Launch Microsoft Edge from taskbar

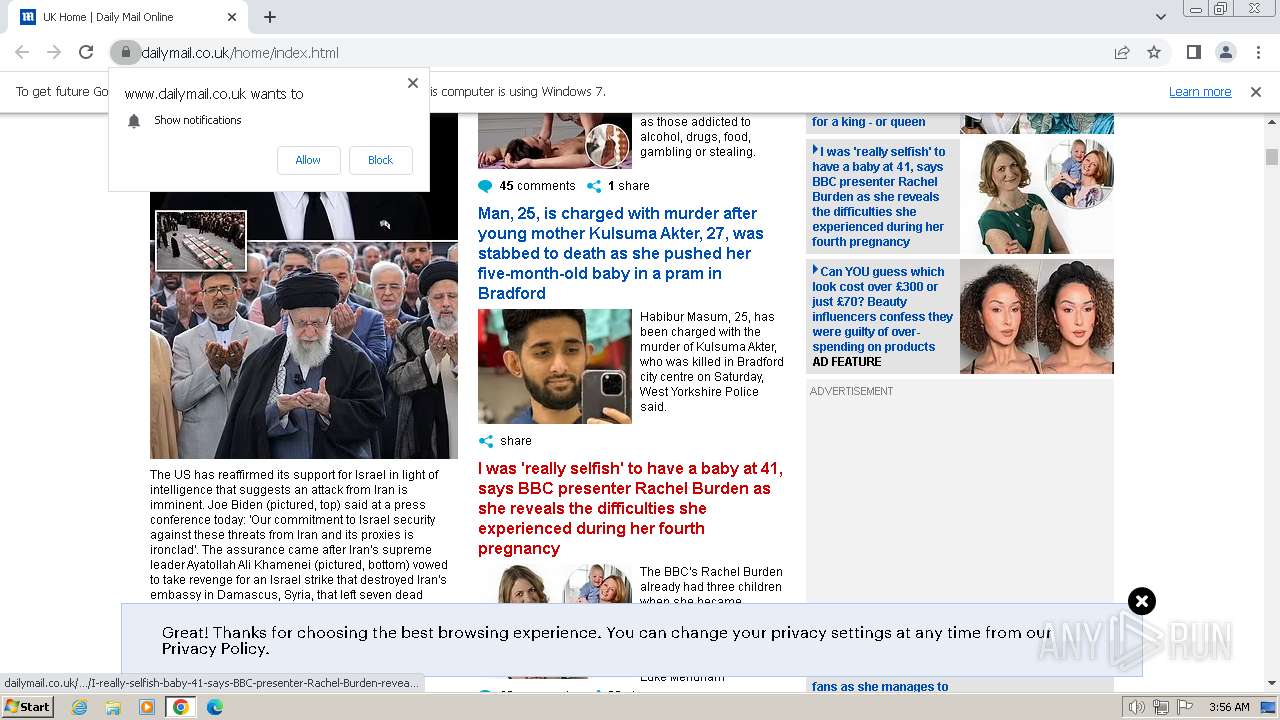pyautogui.click(x=214, y=707)
